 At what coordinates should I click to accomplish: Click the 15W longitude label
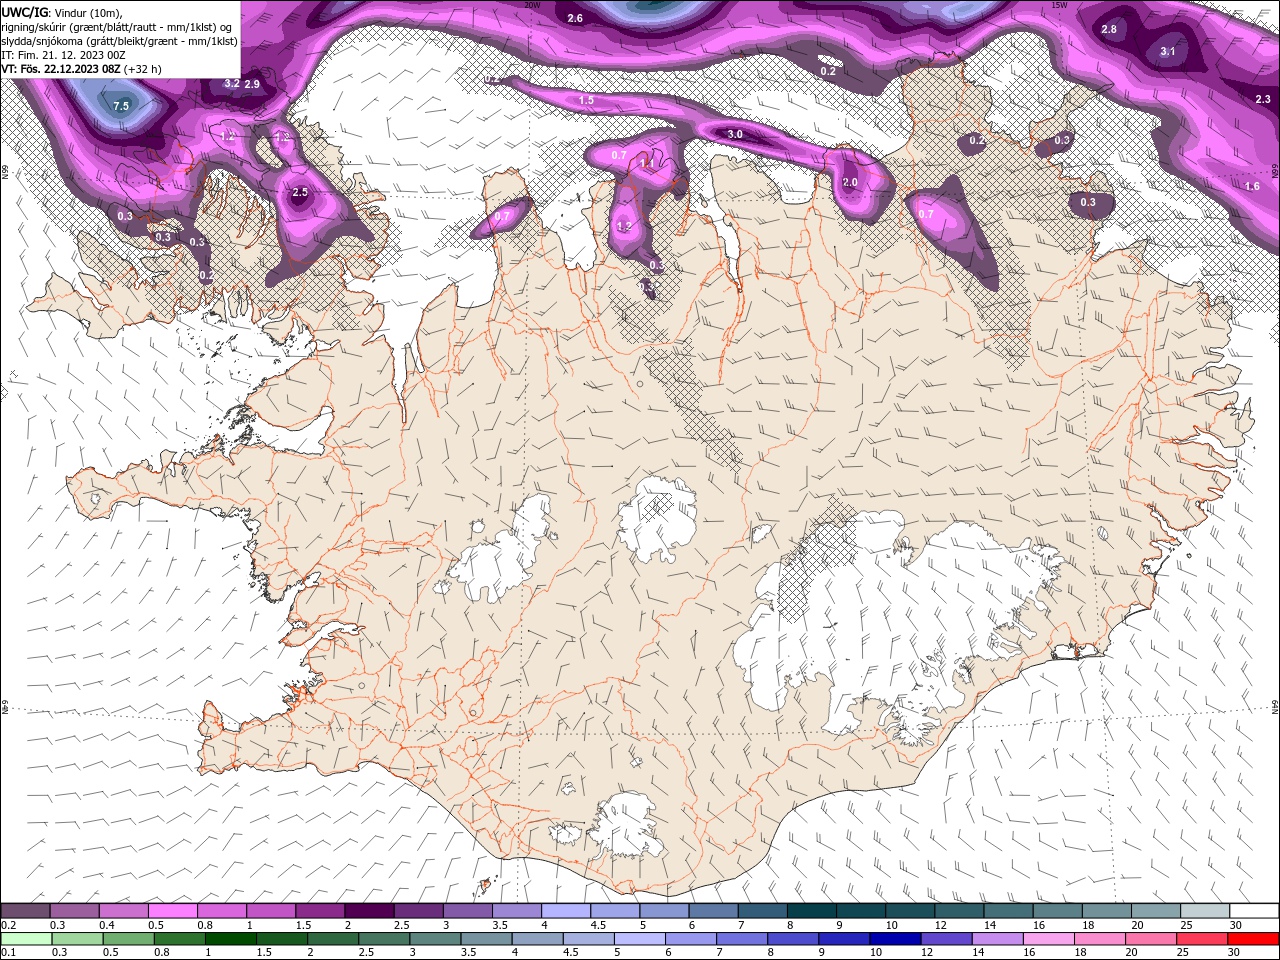click(x=1060, y=4)
